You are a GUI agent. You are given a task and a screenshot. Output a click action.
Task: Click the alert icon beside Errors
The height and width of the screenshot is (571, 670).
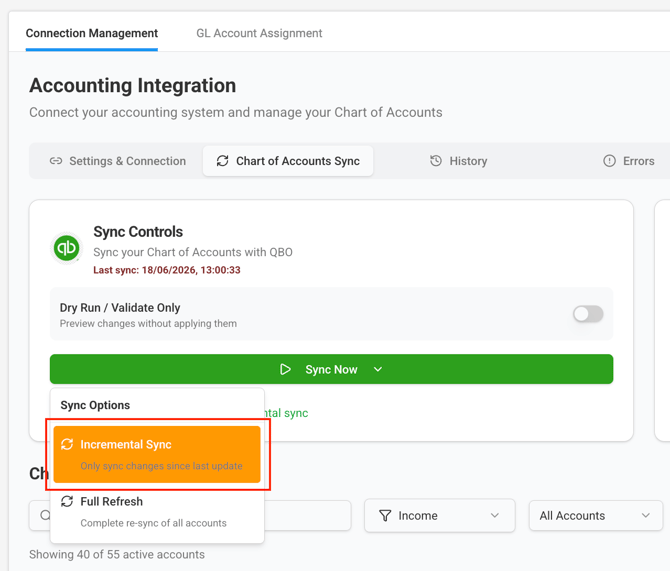609,161
